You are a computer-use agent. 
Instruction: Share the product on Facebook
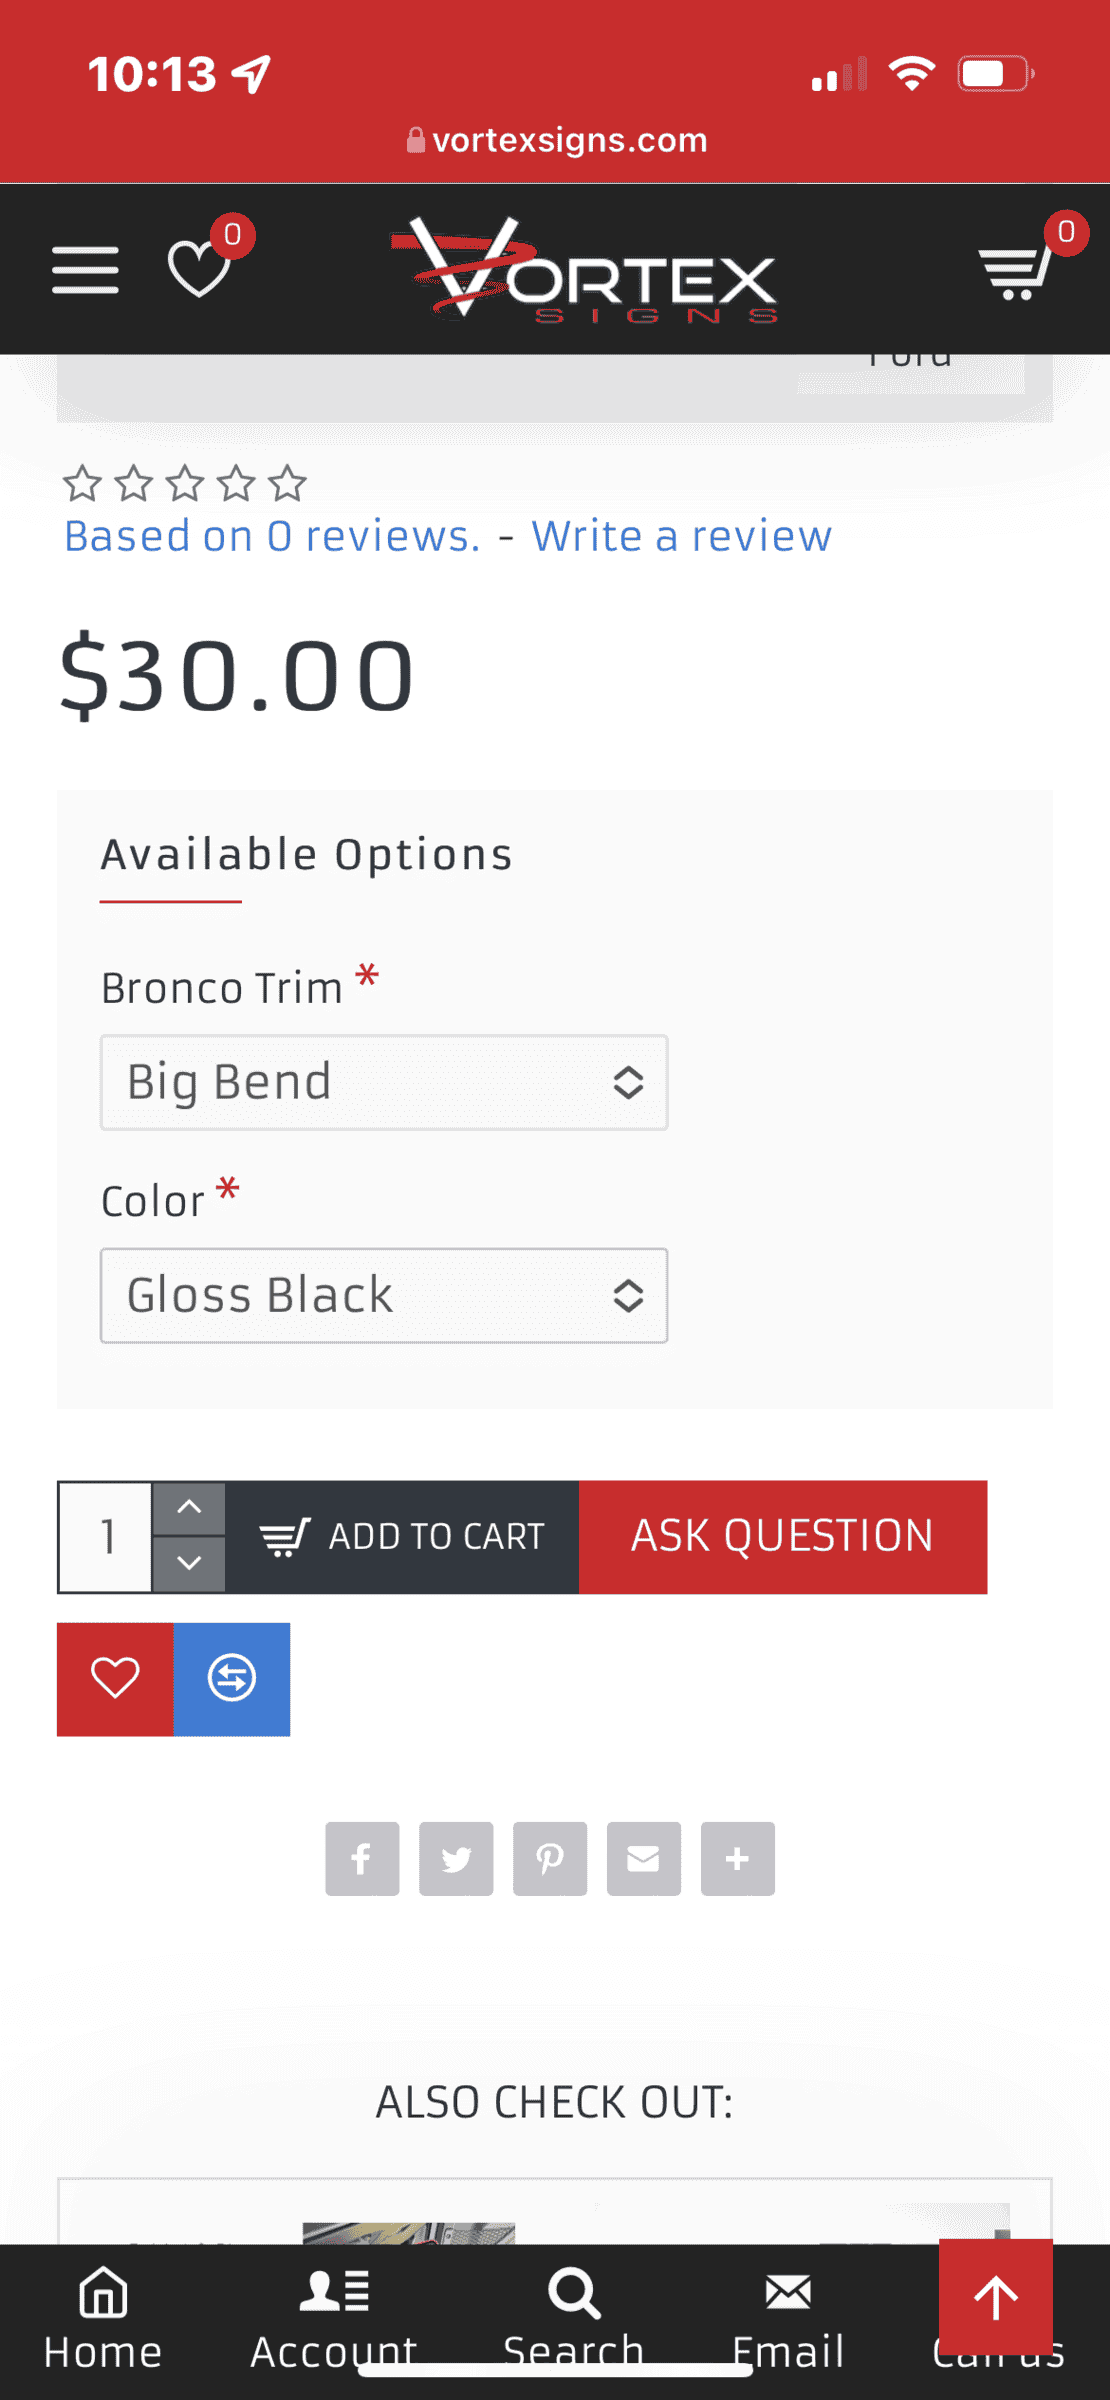click(x=362, y=1858)
